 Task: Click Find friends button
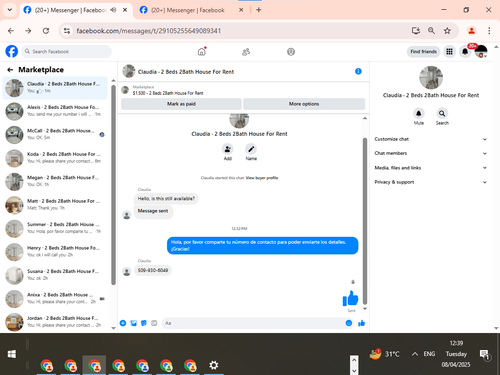click(x=423, y=52)
